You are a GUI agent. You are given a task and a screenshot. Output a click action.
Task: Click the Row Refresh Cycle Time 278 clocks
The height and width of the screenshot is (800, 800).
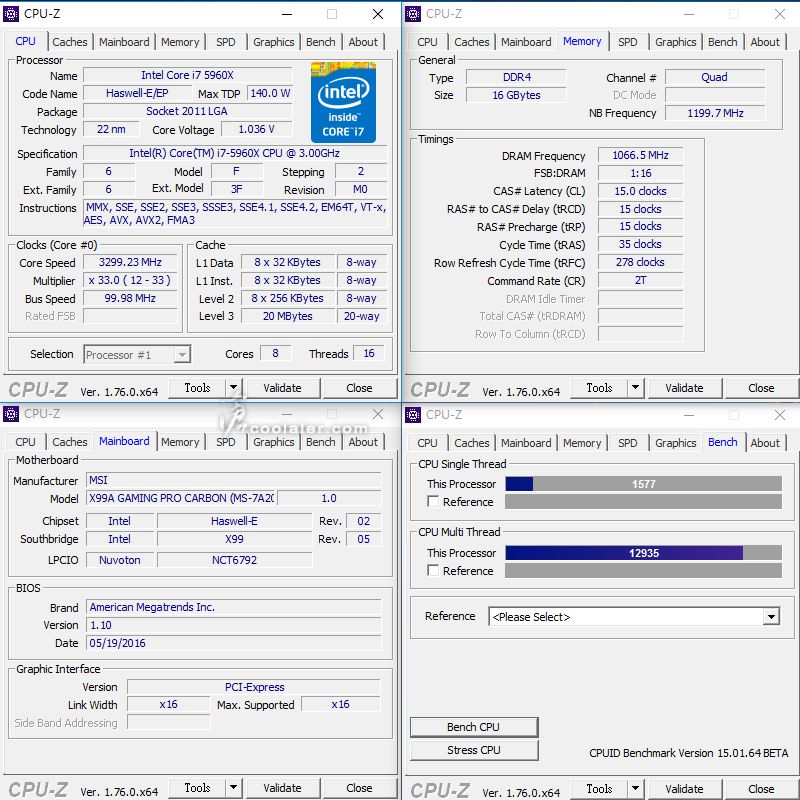(640, 262)
